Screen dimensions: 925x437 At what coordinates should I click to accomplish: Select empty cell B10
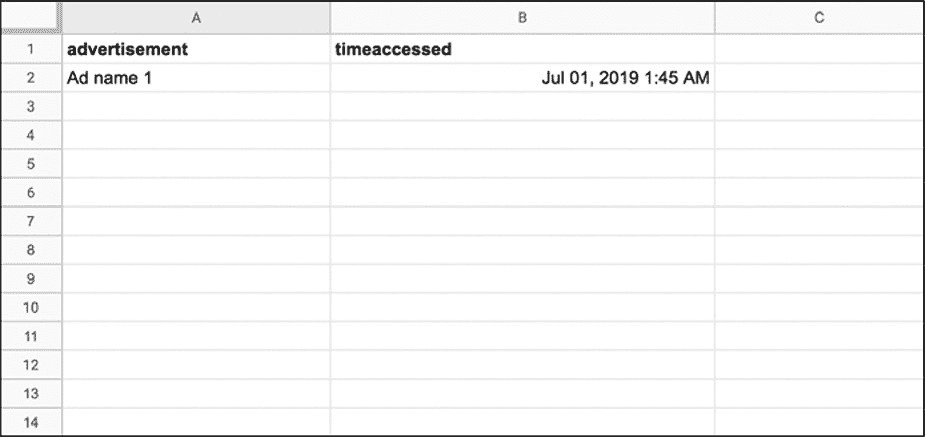pos(522,307)
